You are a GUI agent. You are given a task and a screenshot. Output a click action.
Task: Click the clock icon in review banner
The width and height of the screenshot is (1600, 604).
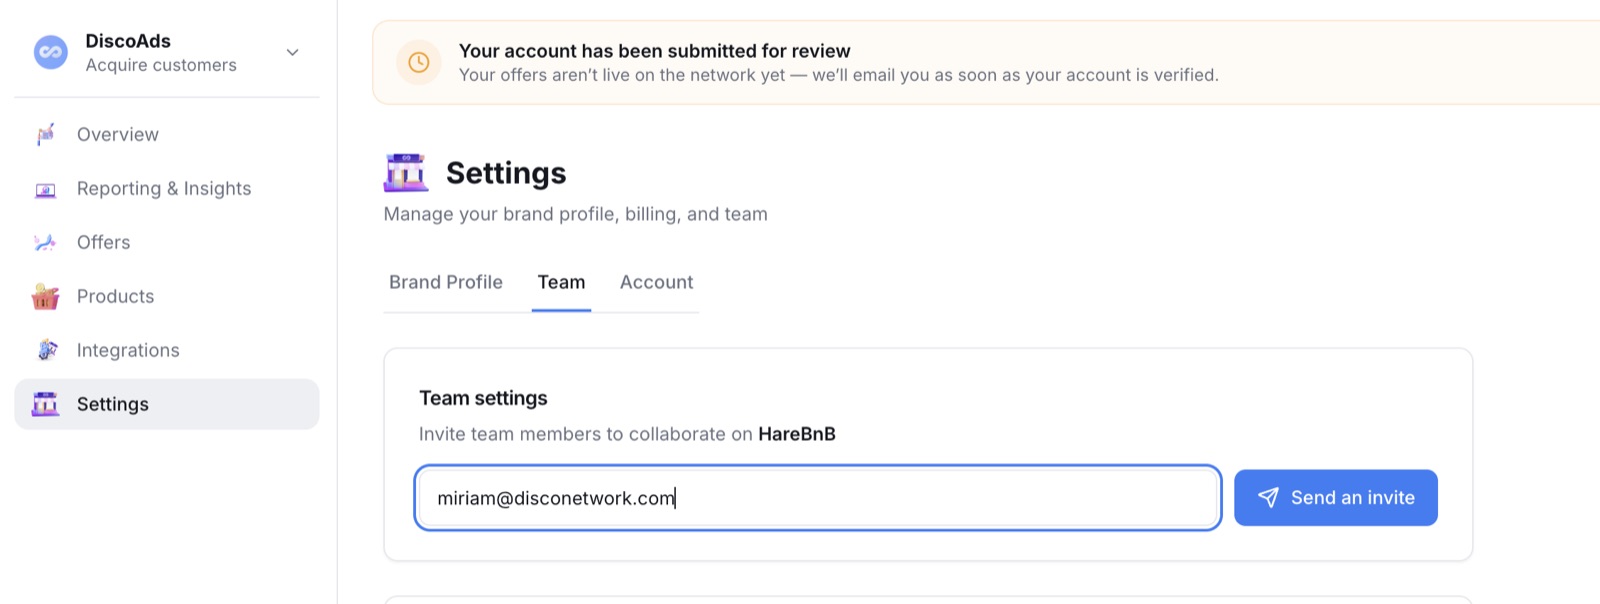419,62
